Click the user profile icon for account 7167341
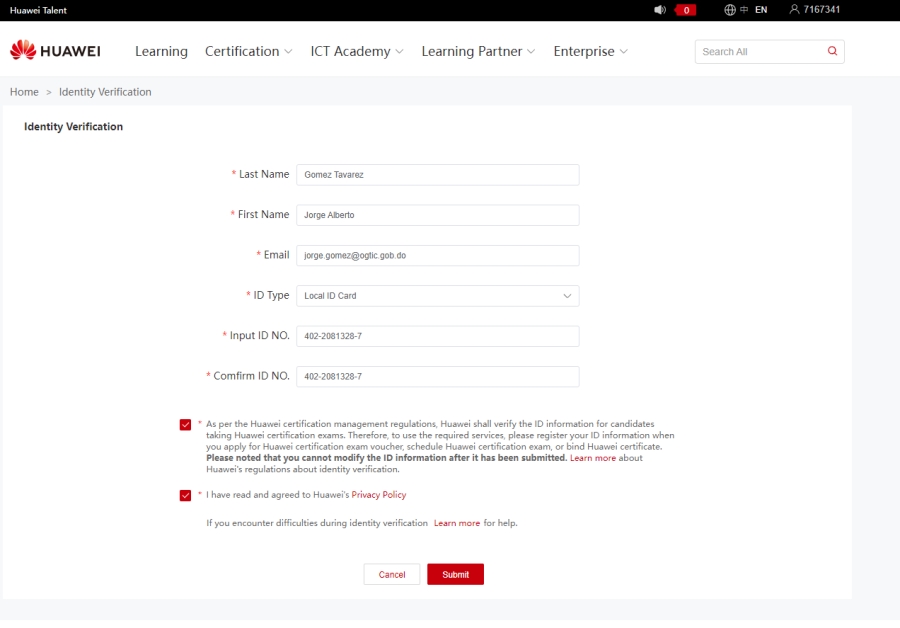 tap(795, 10)
